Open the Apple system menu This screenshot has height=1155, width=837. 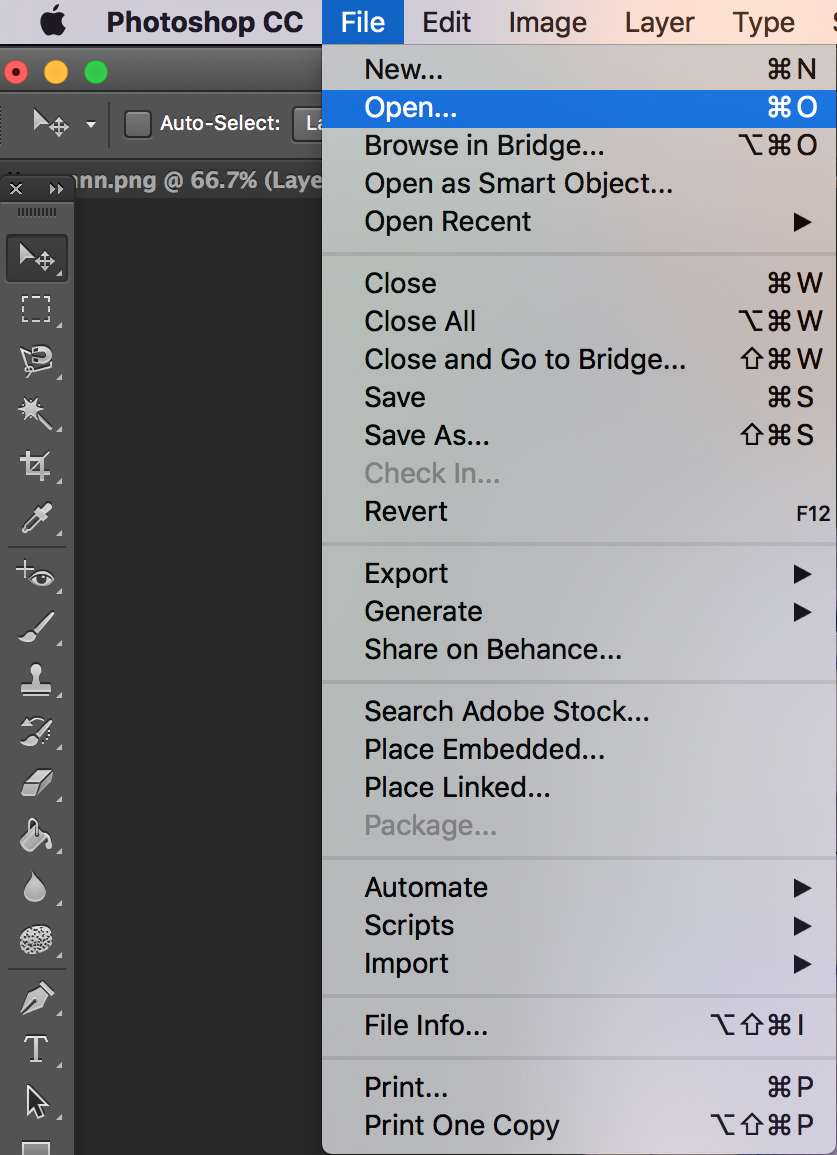(x=52, y=22)
